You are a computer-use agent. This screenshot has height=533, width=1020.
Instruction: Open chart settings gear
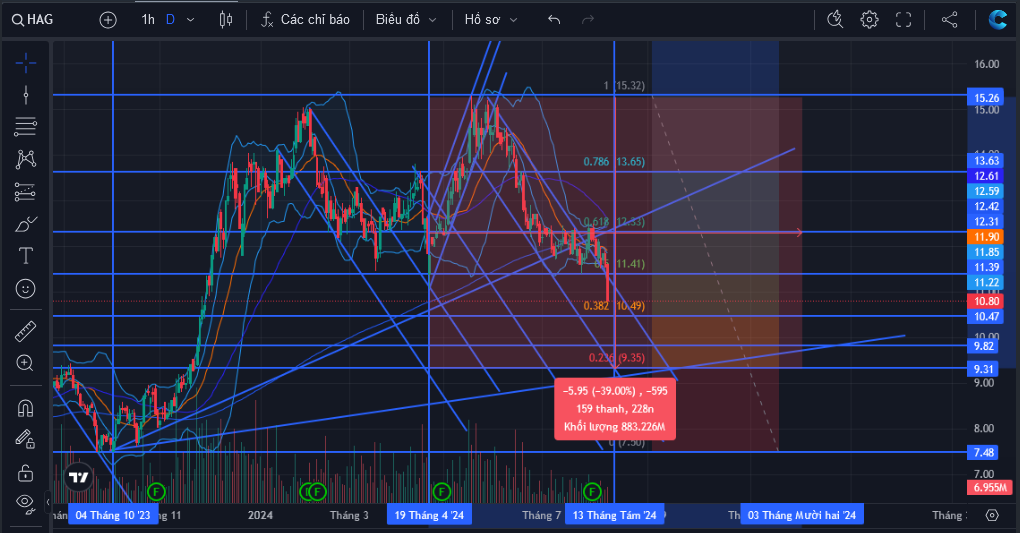tap(869, 20)
